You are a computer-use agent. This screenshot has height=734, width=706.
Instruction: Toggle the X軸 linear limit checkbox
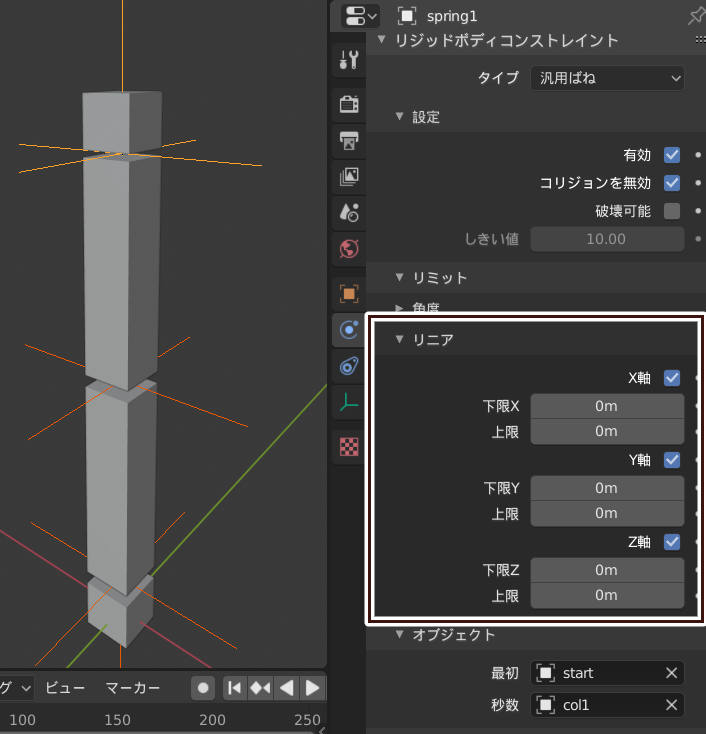671,378
